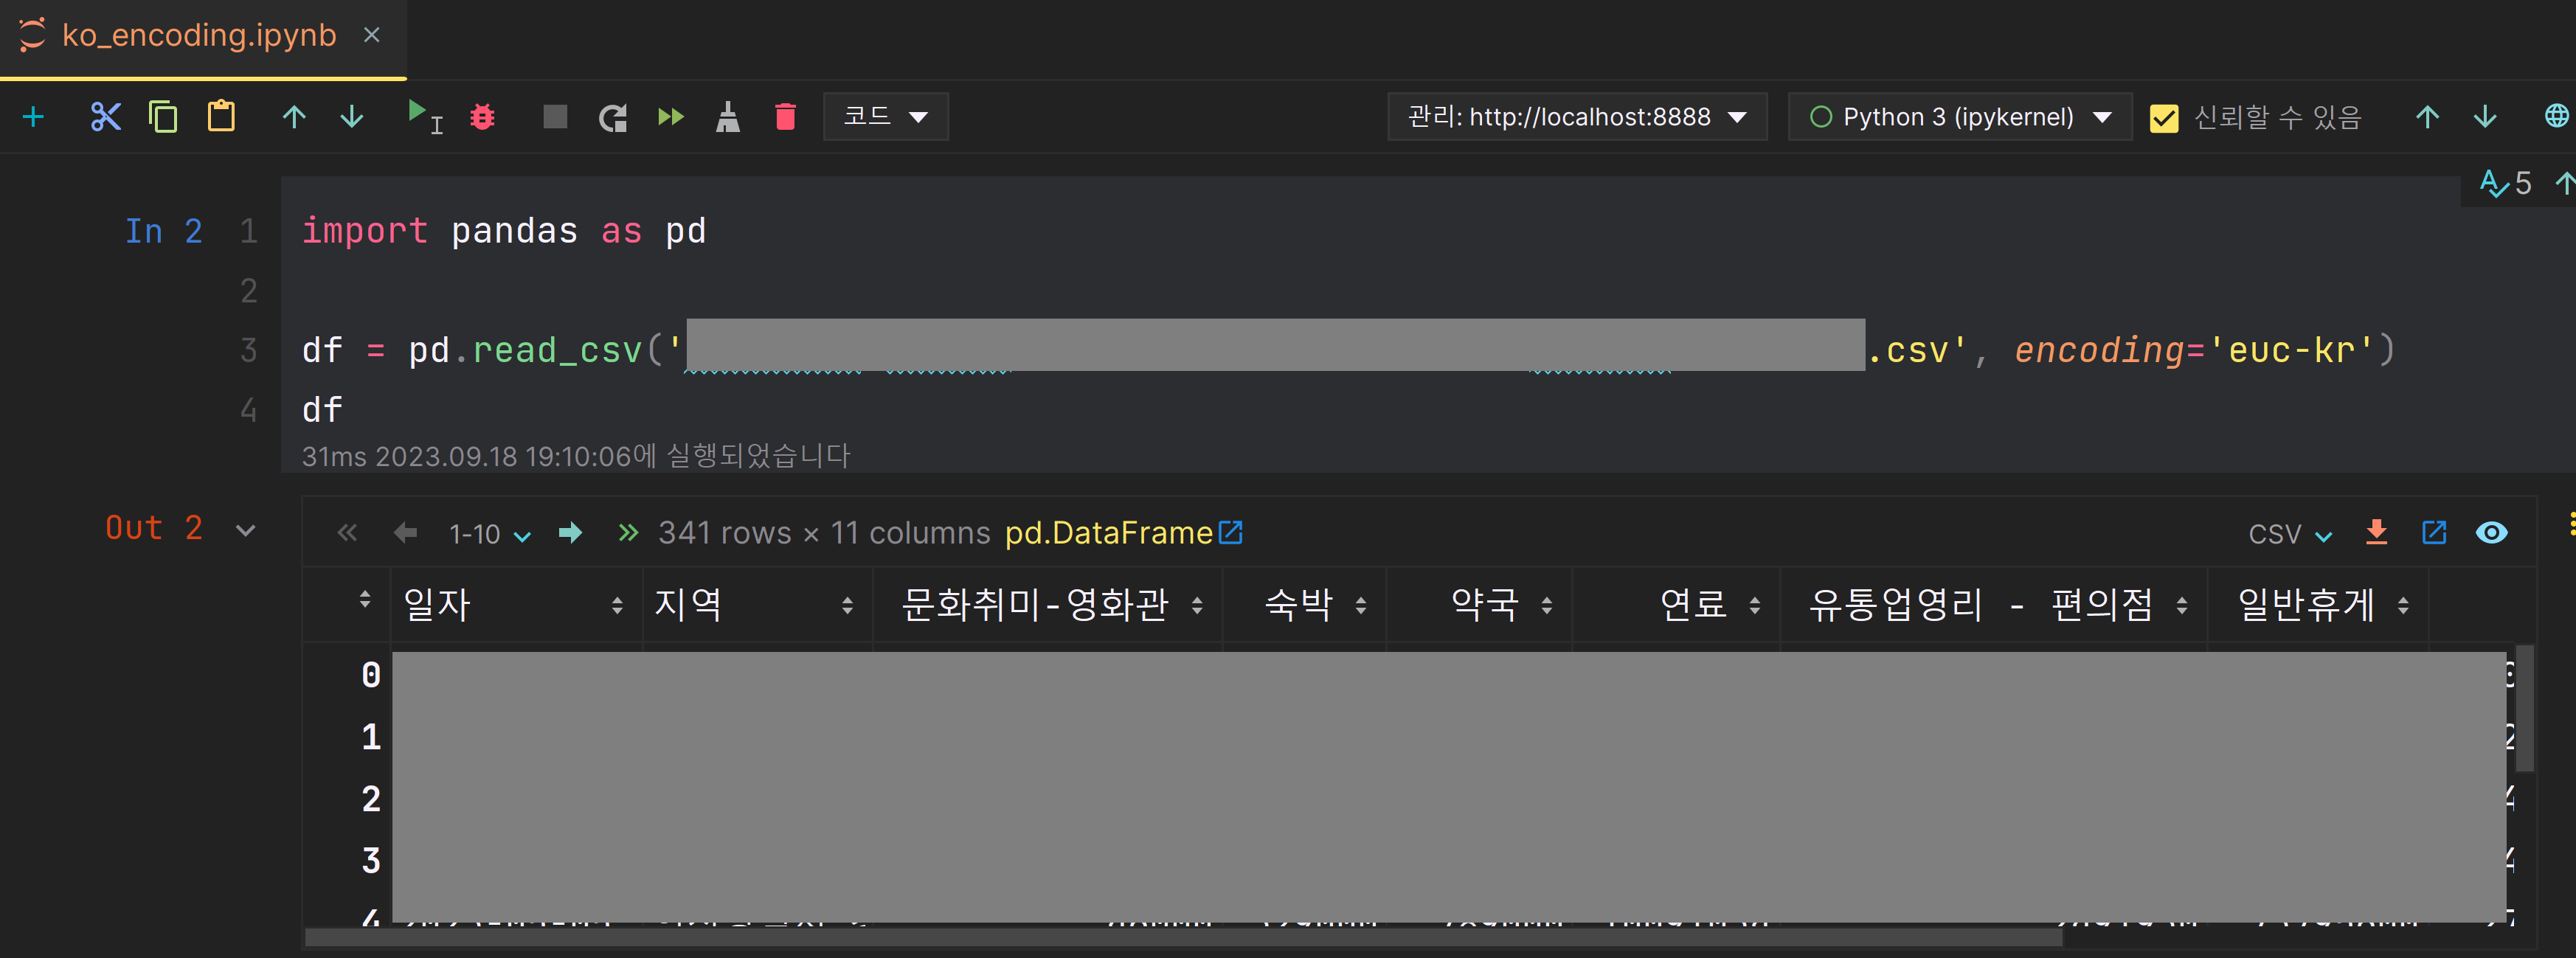Expand the 1-10 page size dropdown
Screen dimensions: 2576x958
coord(489,534)
